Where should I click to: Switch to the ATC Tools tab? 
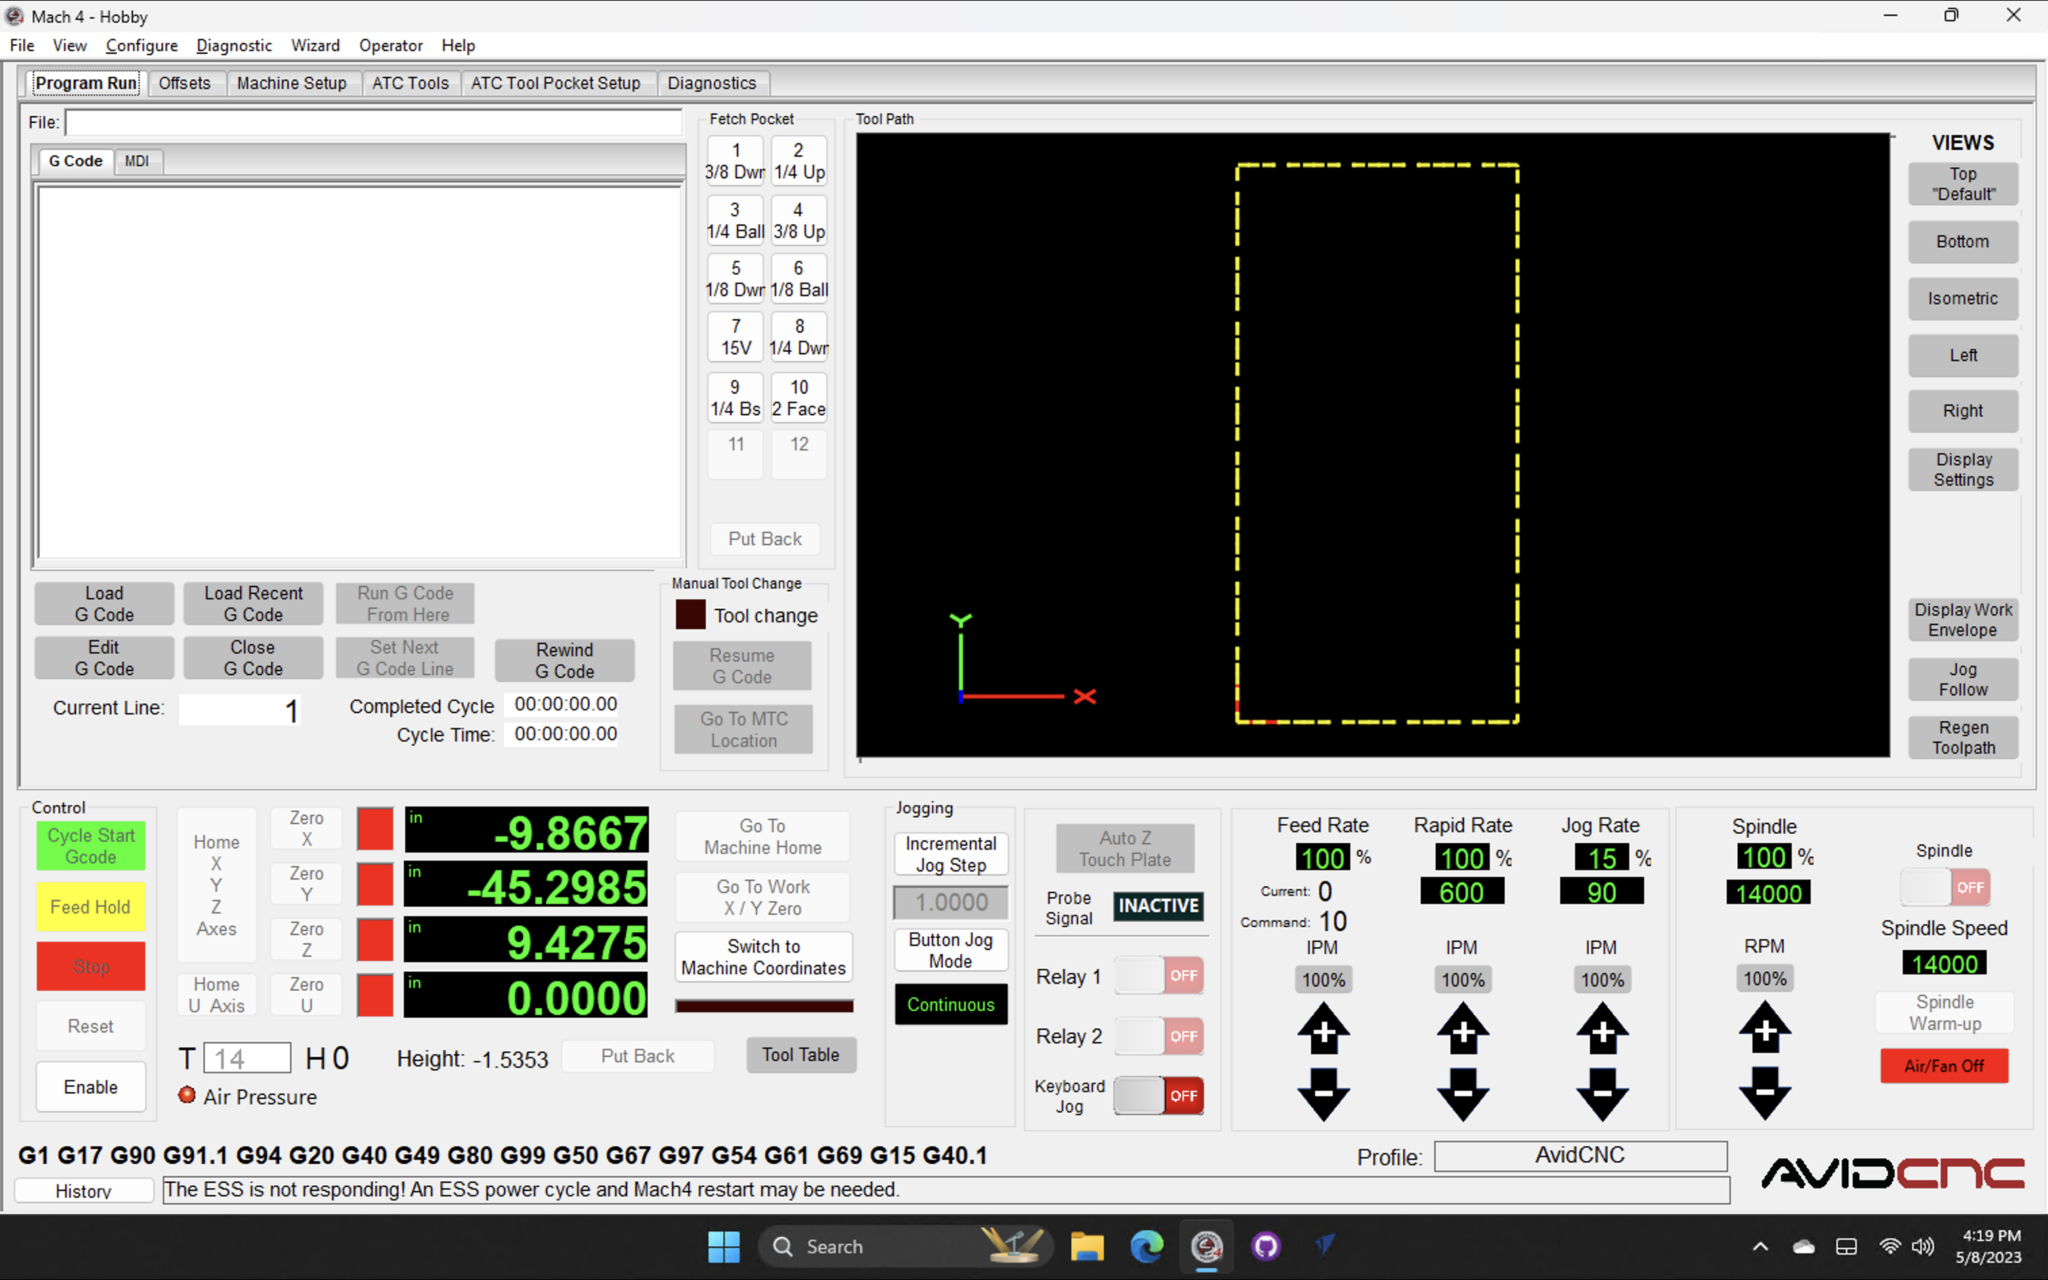(410, 83)
